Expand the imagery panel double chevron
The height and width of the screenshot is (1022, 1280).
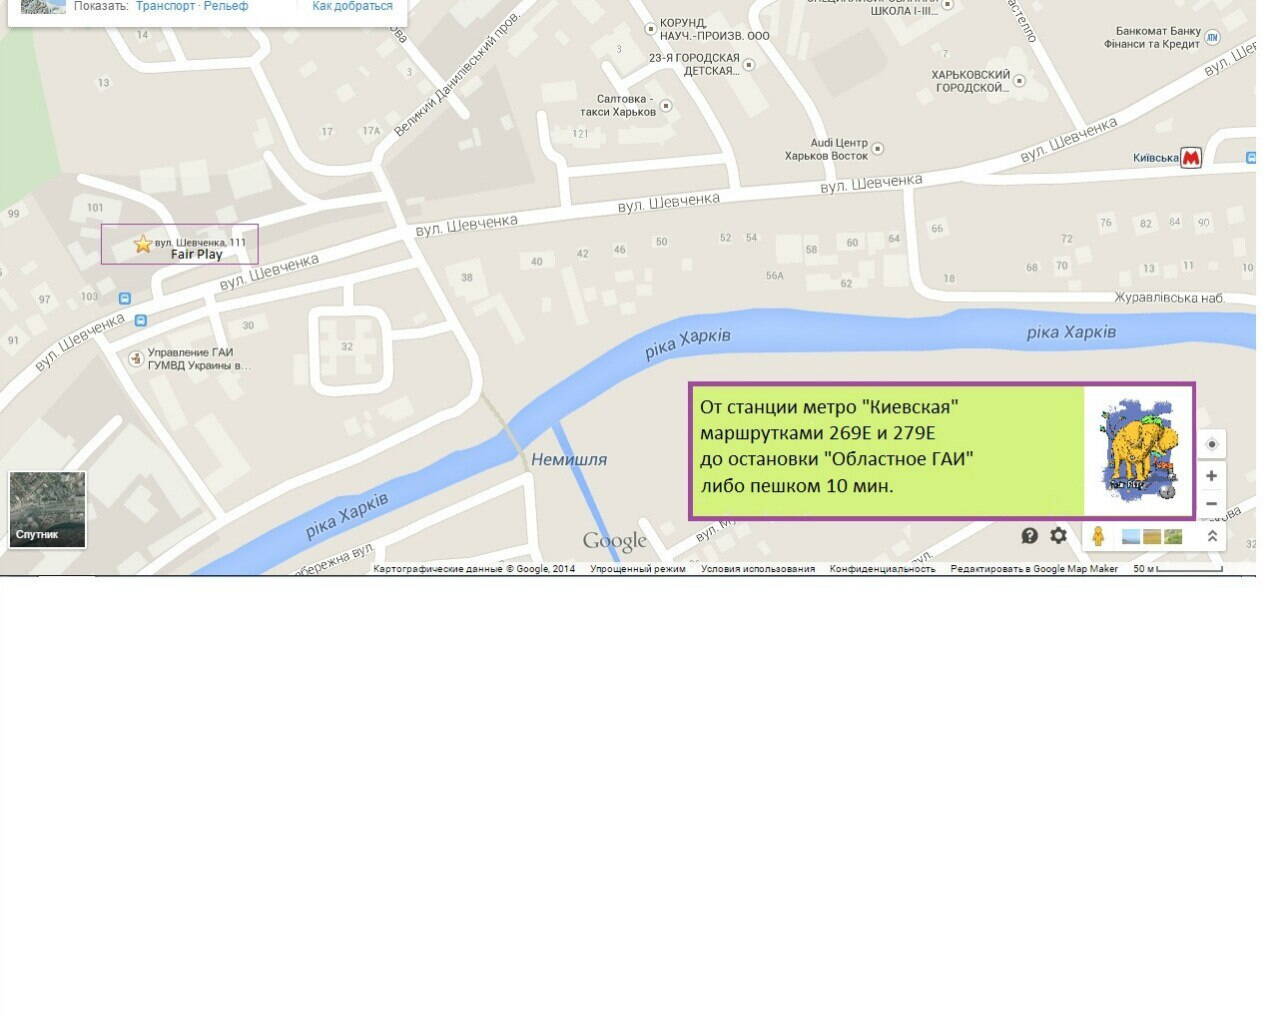pyautogui.click(x=1212, y=536)
